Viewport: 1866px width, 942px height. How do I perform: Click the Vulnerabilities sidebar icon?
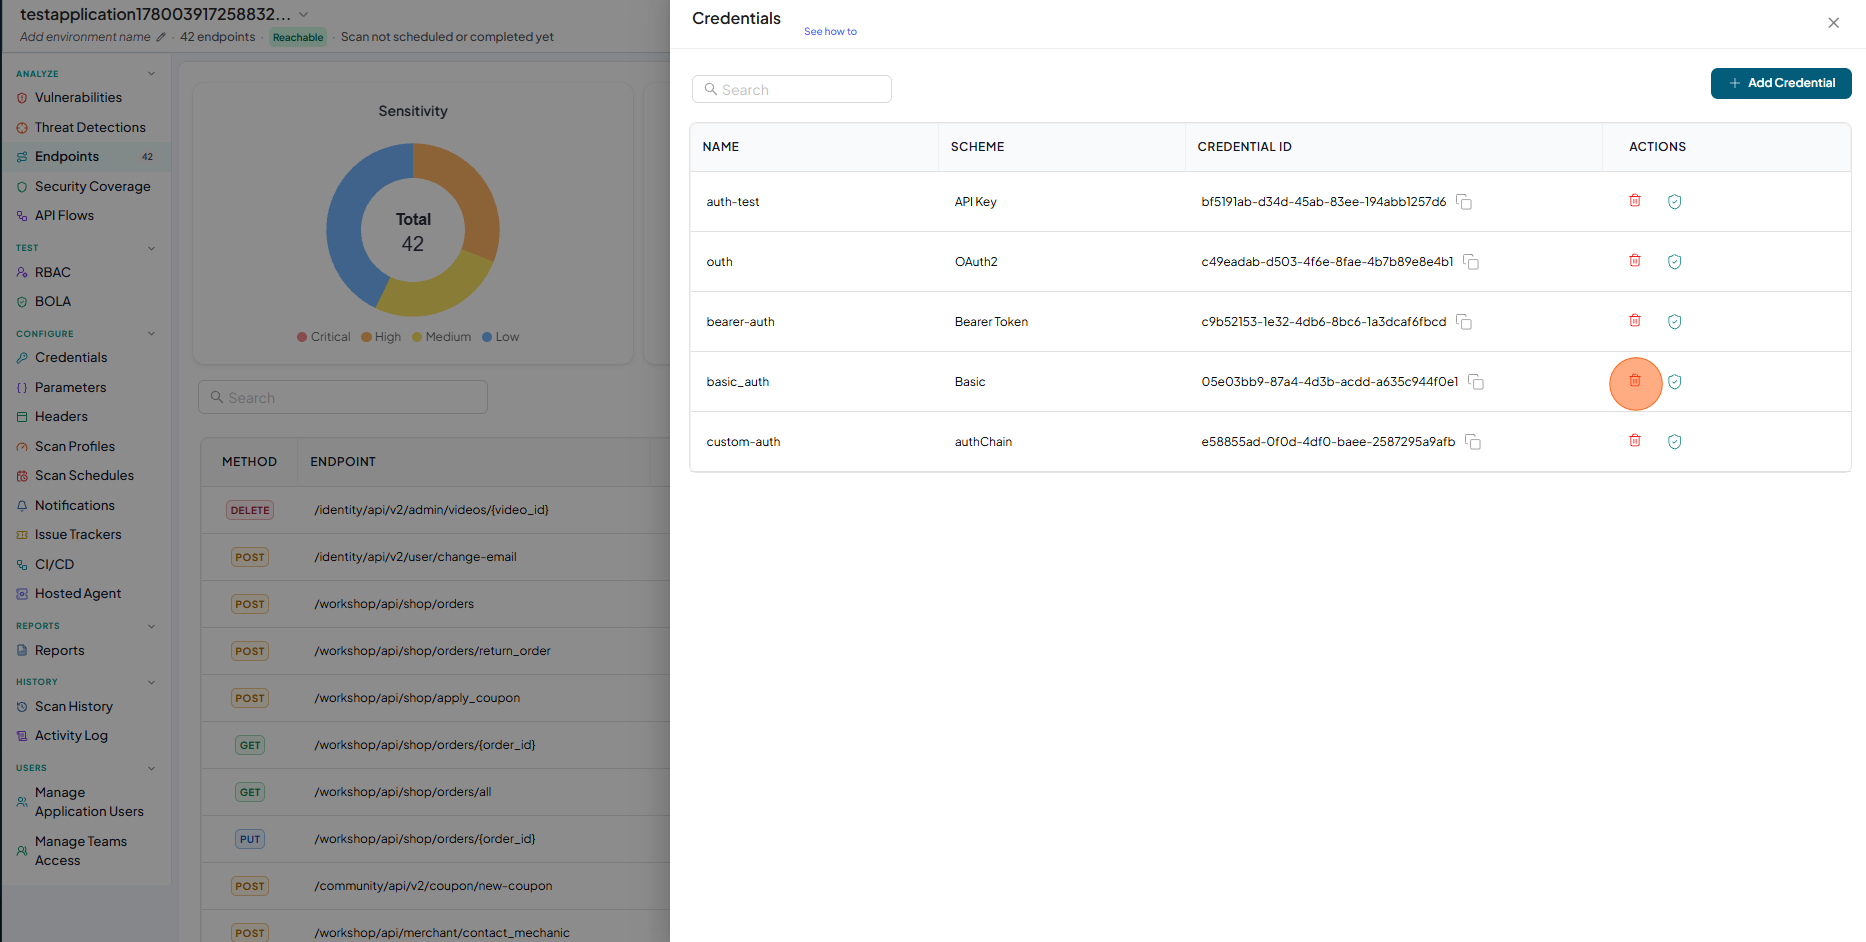point(22,98)
